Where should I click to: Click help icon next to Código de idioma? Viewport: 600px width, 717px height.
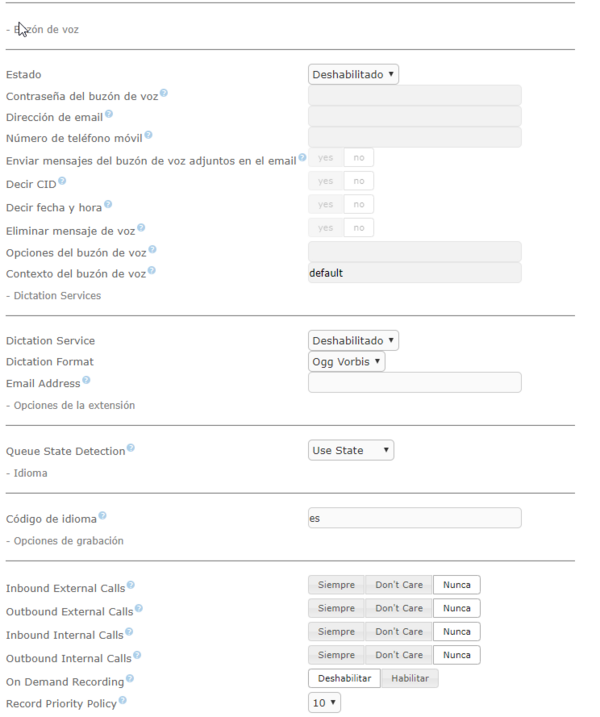coord(102,516)
